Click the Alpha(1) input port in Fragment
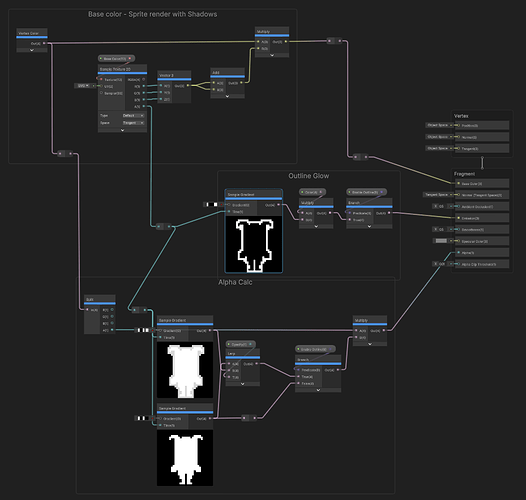The width and height of the screenshot is (526, 500). click(459, 252)
